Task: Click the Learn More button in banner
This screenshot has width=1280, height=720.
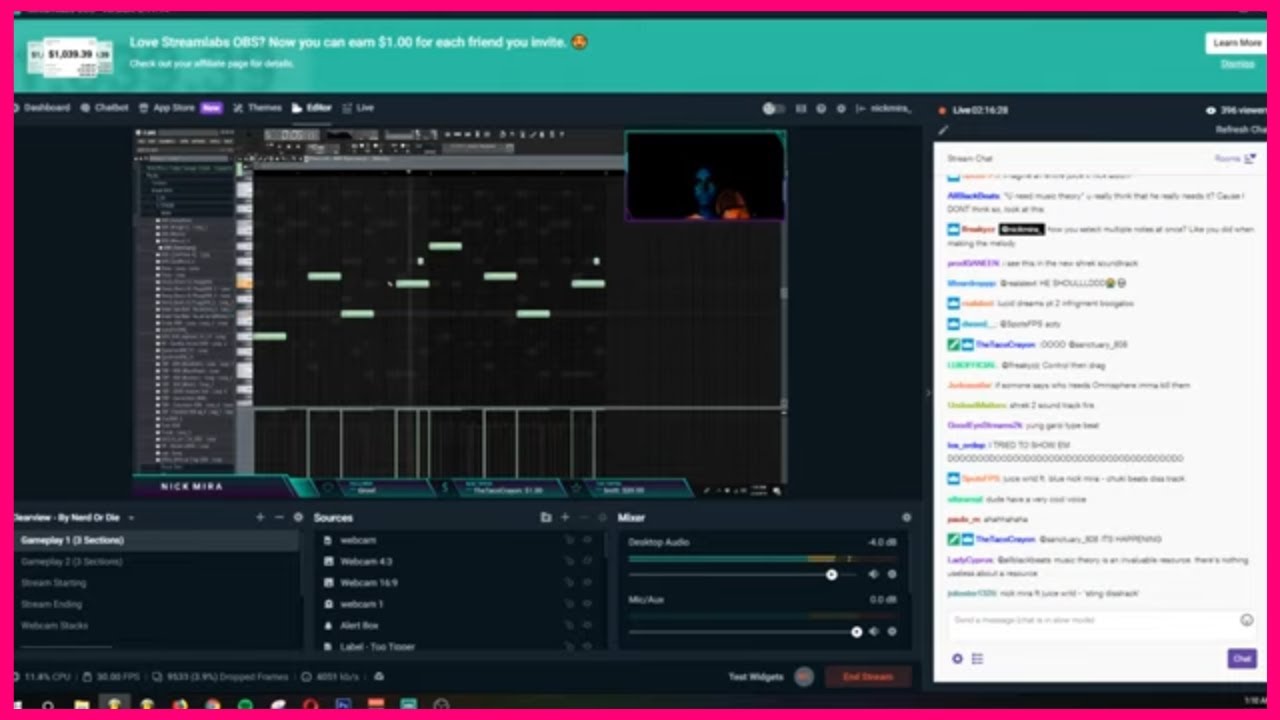Action: pyautogui.click(x=1237, y=43)
